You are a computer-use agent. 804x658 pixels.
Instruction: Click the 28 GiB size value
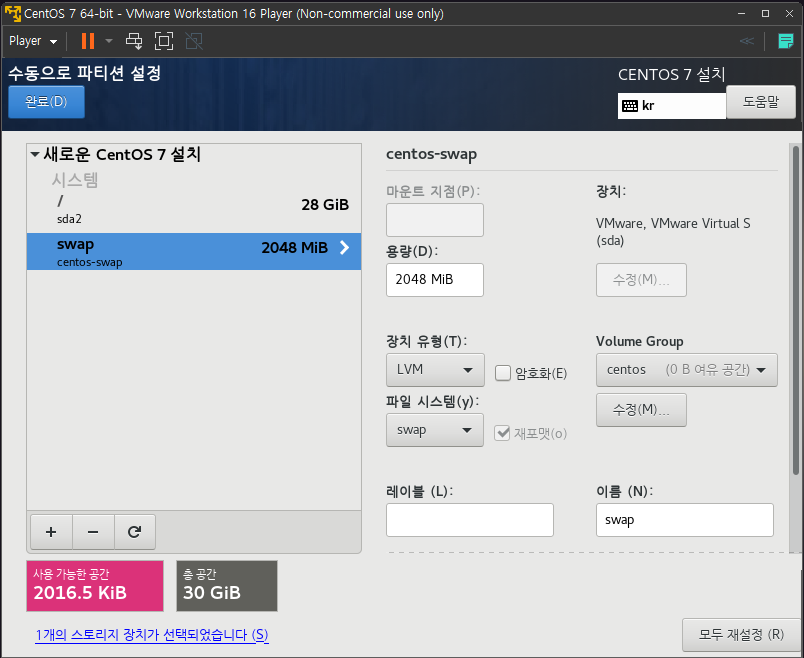[325, 205]
